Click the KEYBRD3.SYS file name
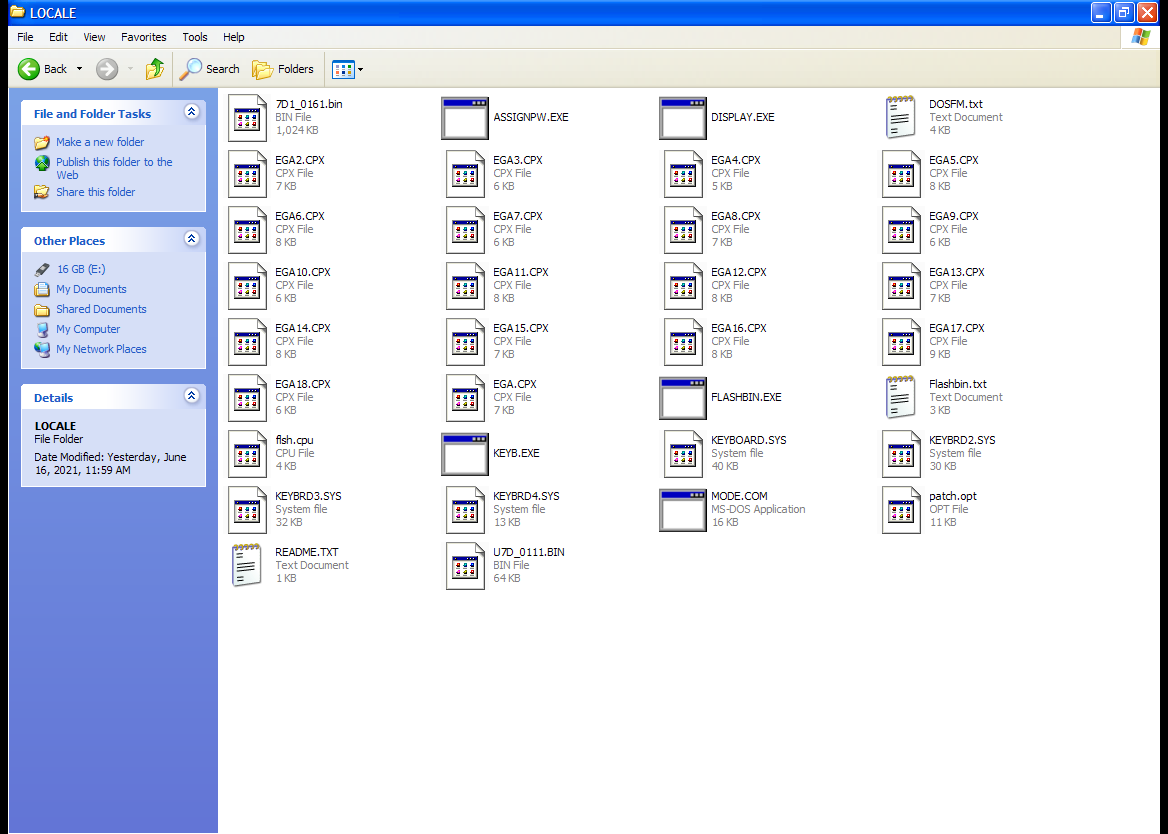Viewport: 1168px width, 834px height. [308, 497]
